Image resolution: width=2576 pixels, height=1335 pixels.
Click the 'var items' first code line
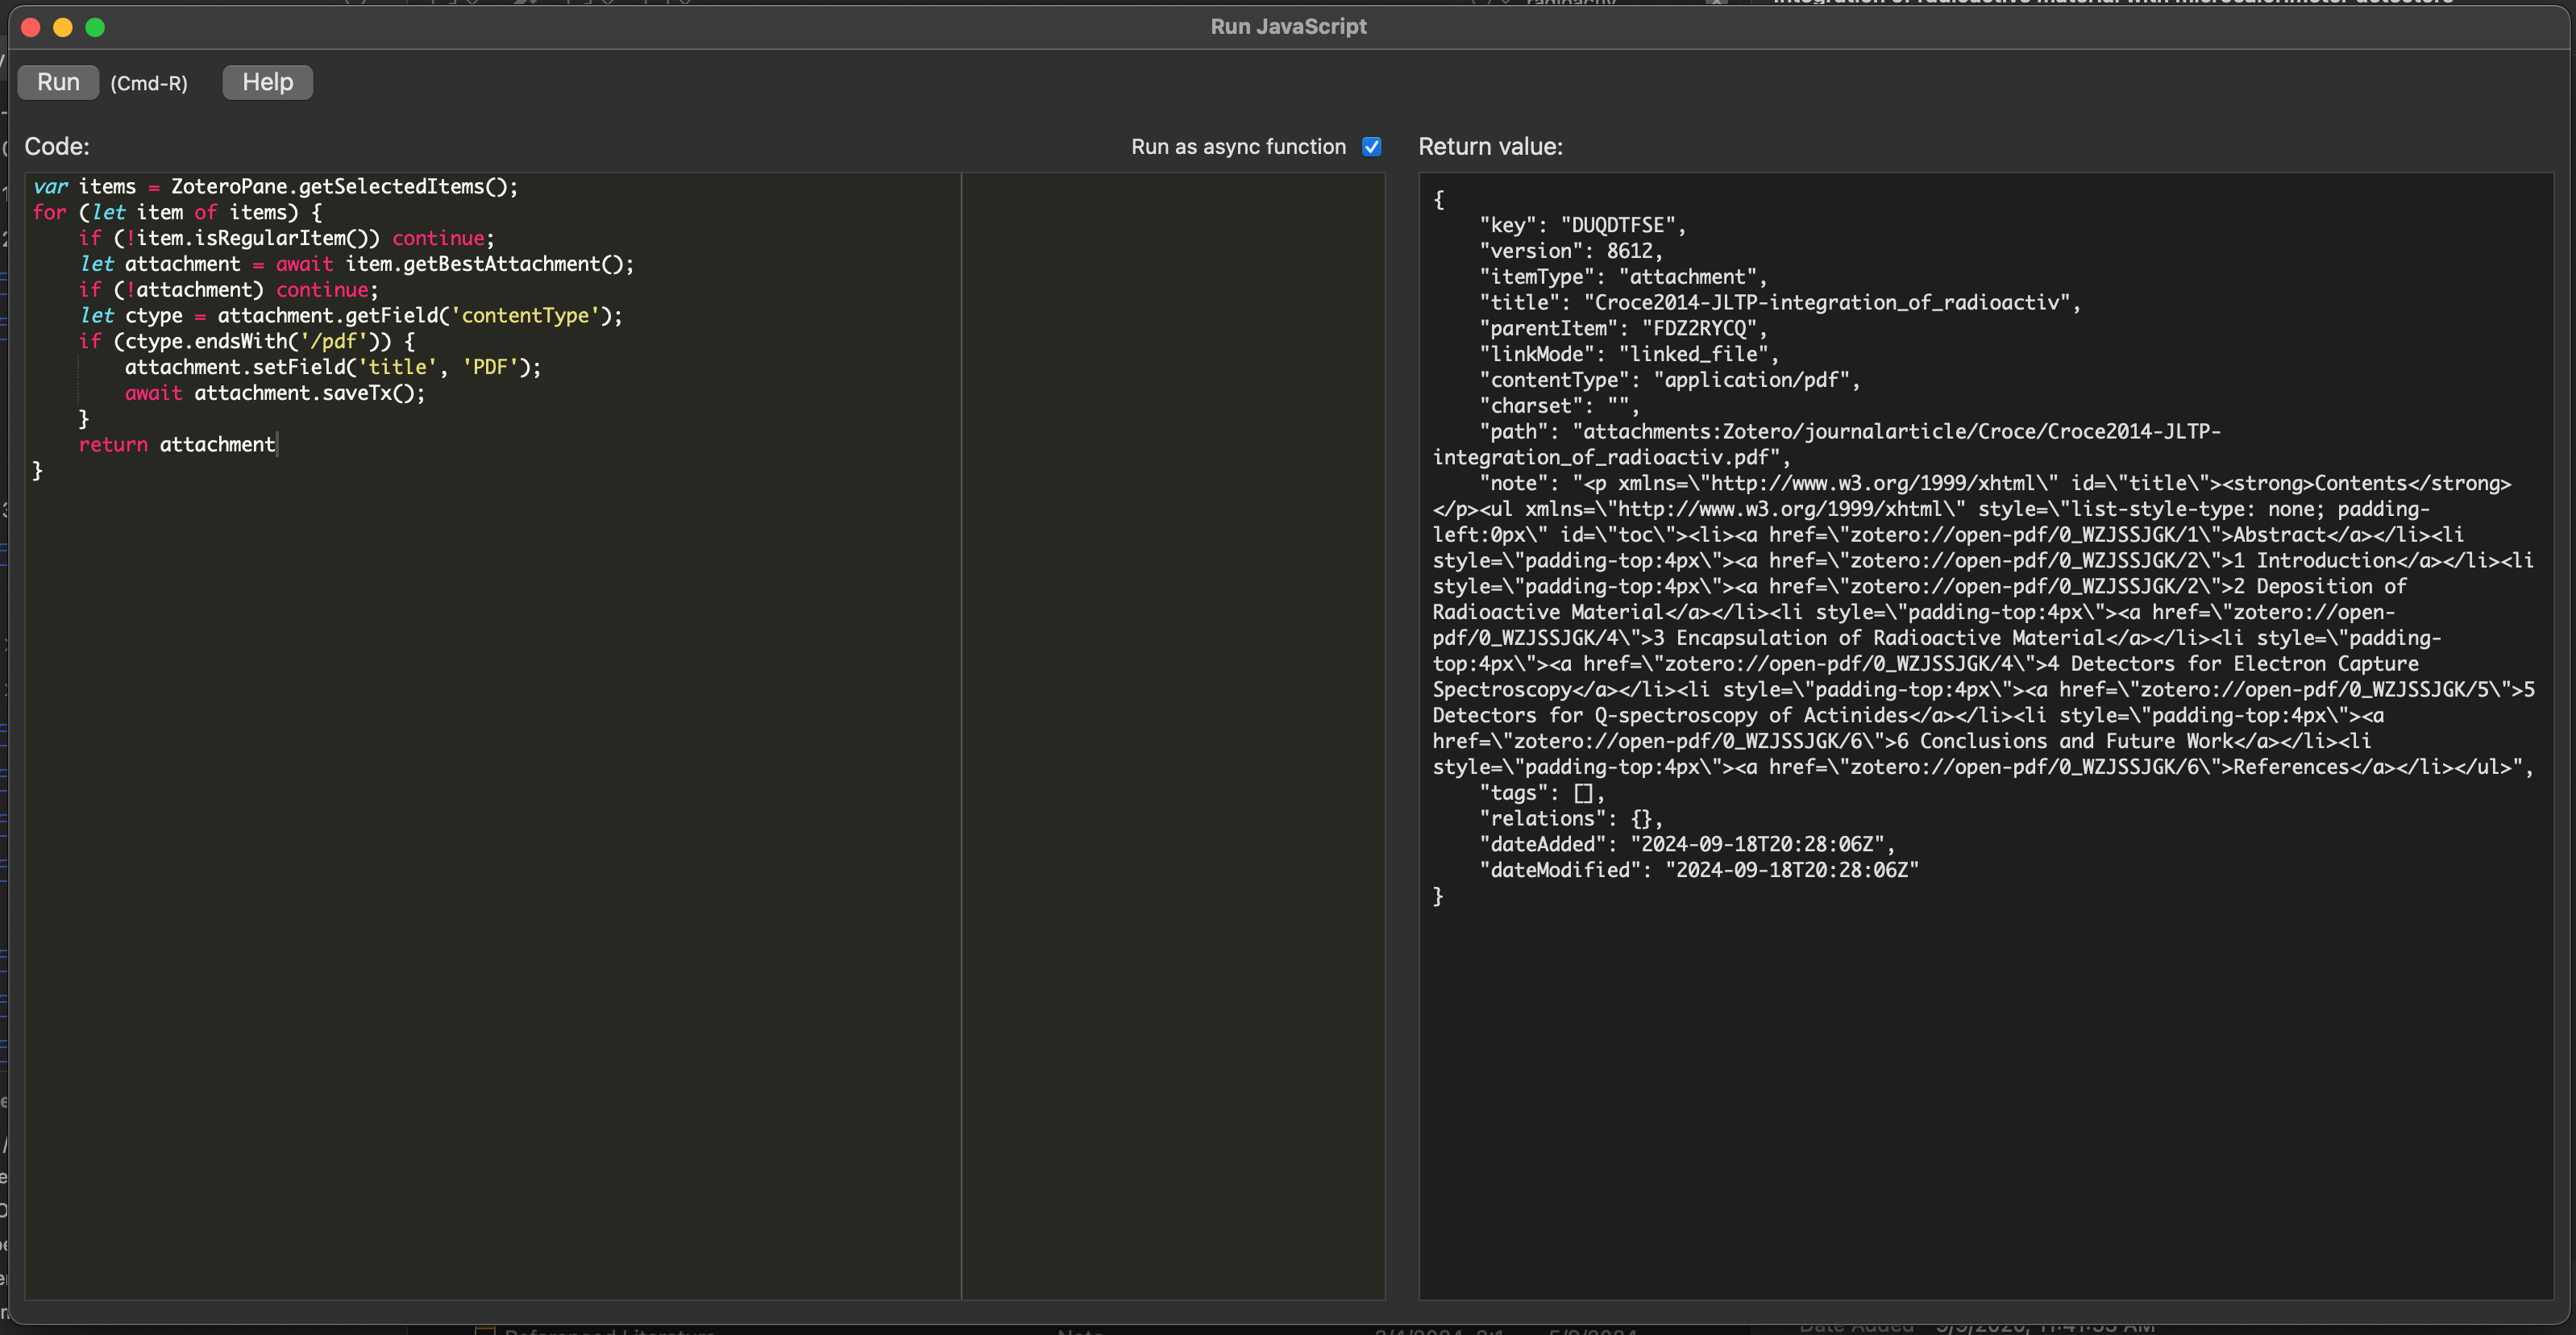(275, 186)
